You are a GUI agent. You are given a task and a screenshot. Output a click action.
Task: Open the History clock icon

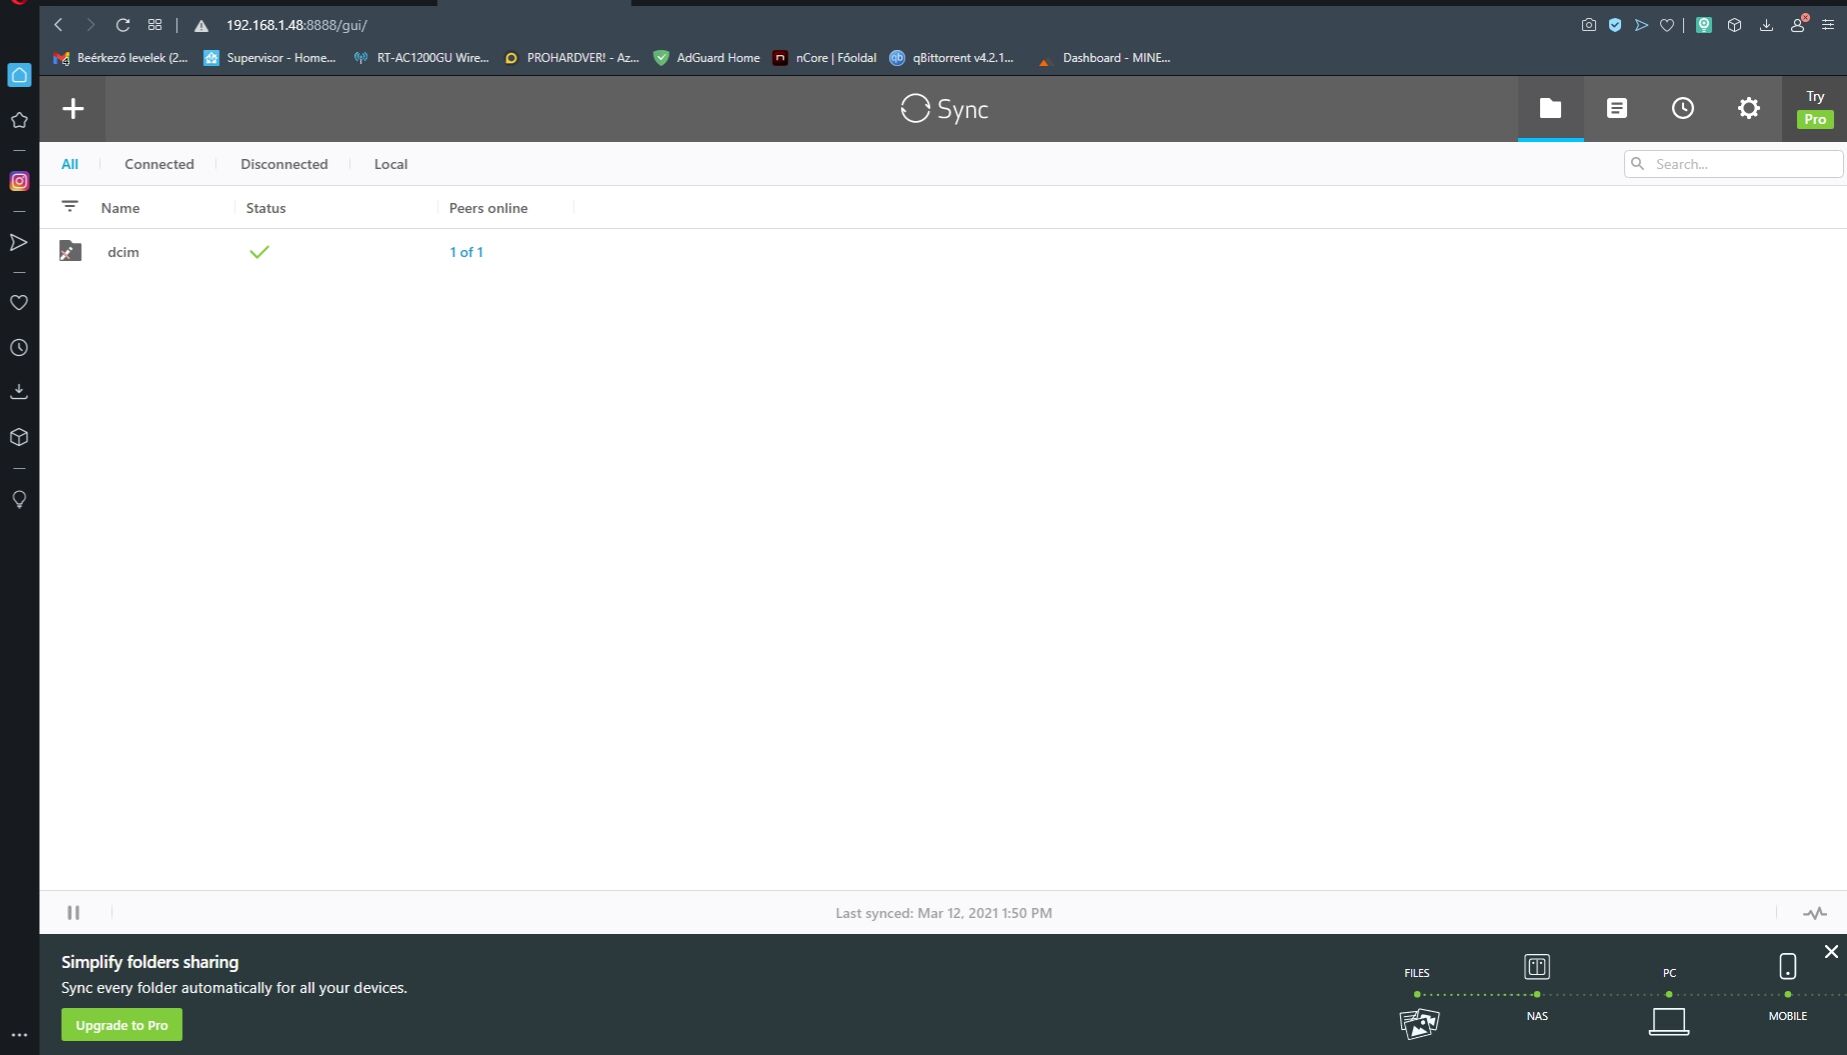pyautogui.click(x=1682, y=109)
